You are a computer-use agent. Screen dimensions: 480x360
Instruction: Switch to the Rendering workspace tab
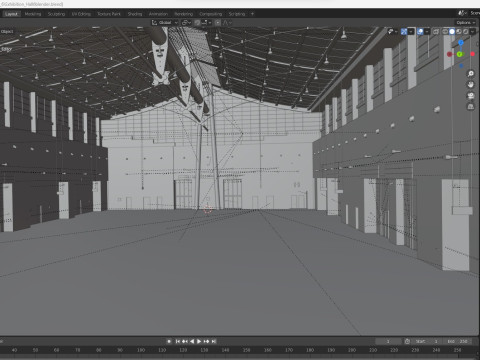[184, 14]
